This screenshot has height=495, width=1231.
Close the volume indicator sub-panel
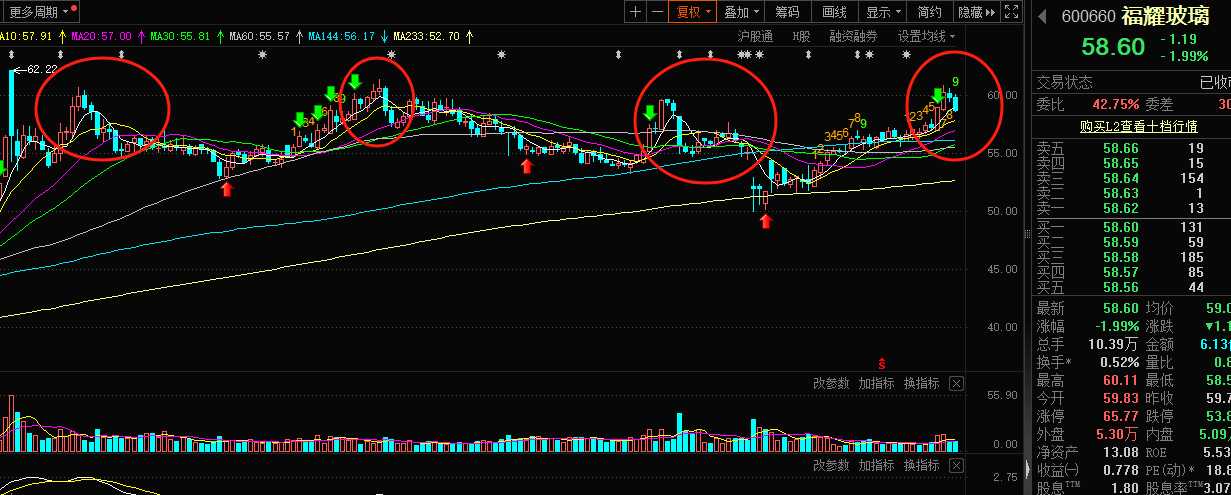(956, 383)
